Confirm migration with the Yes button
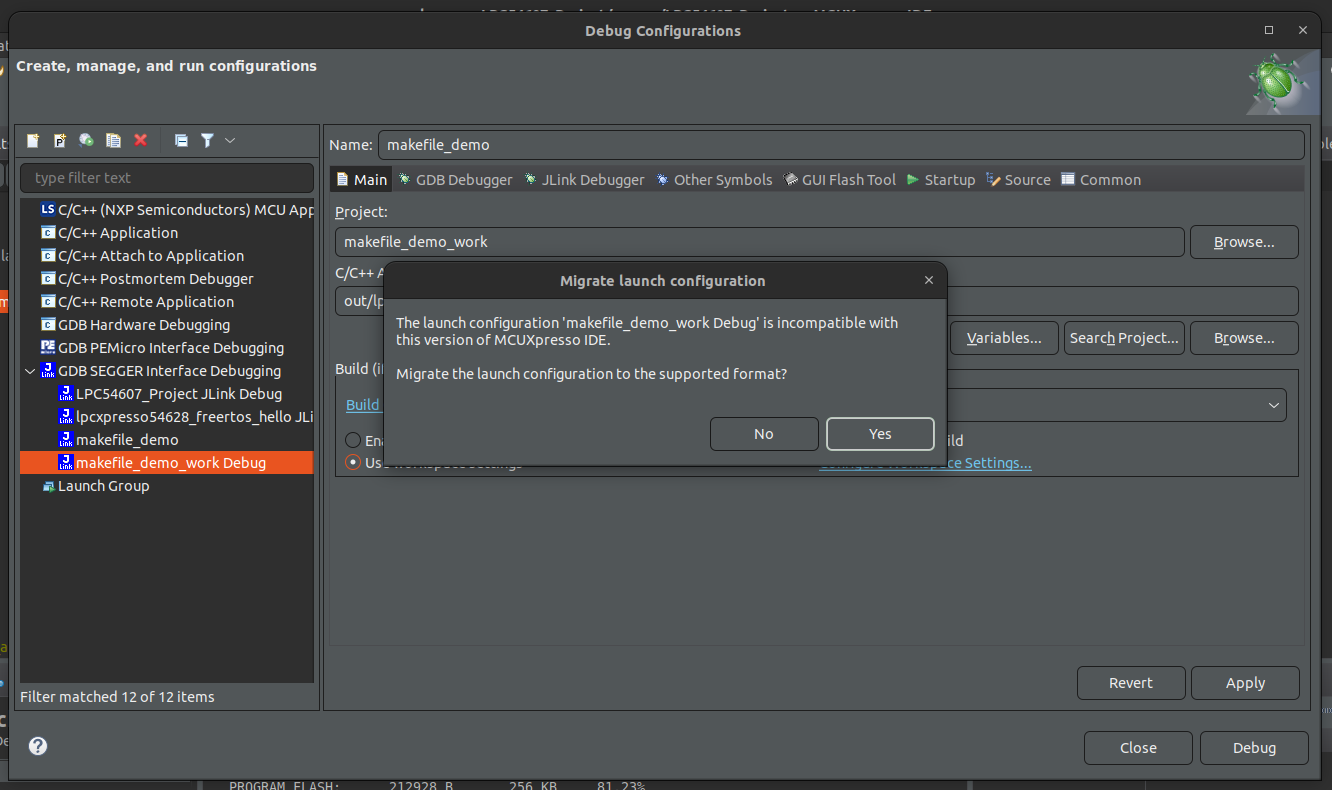 [880, 434]
